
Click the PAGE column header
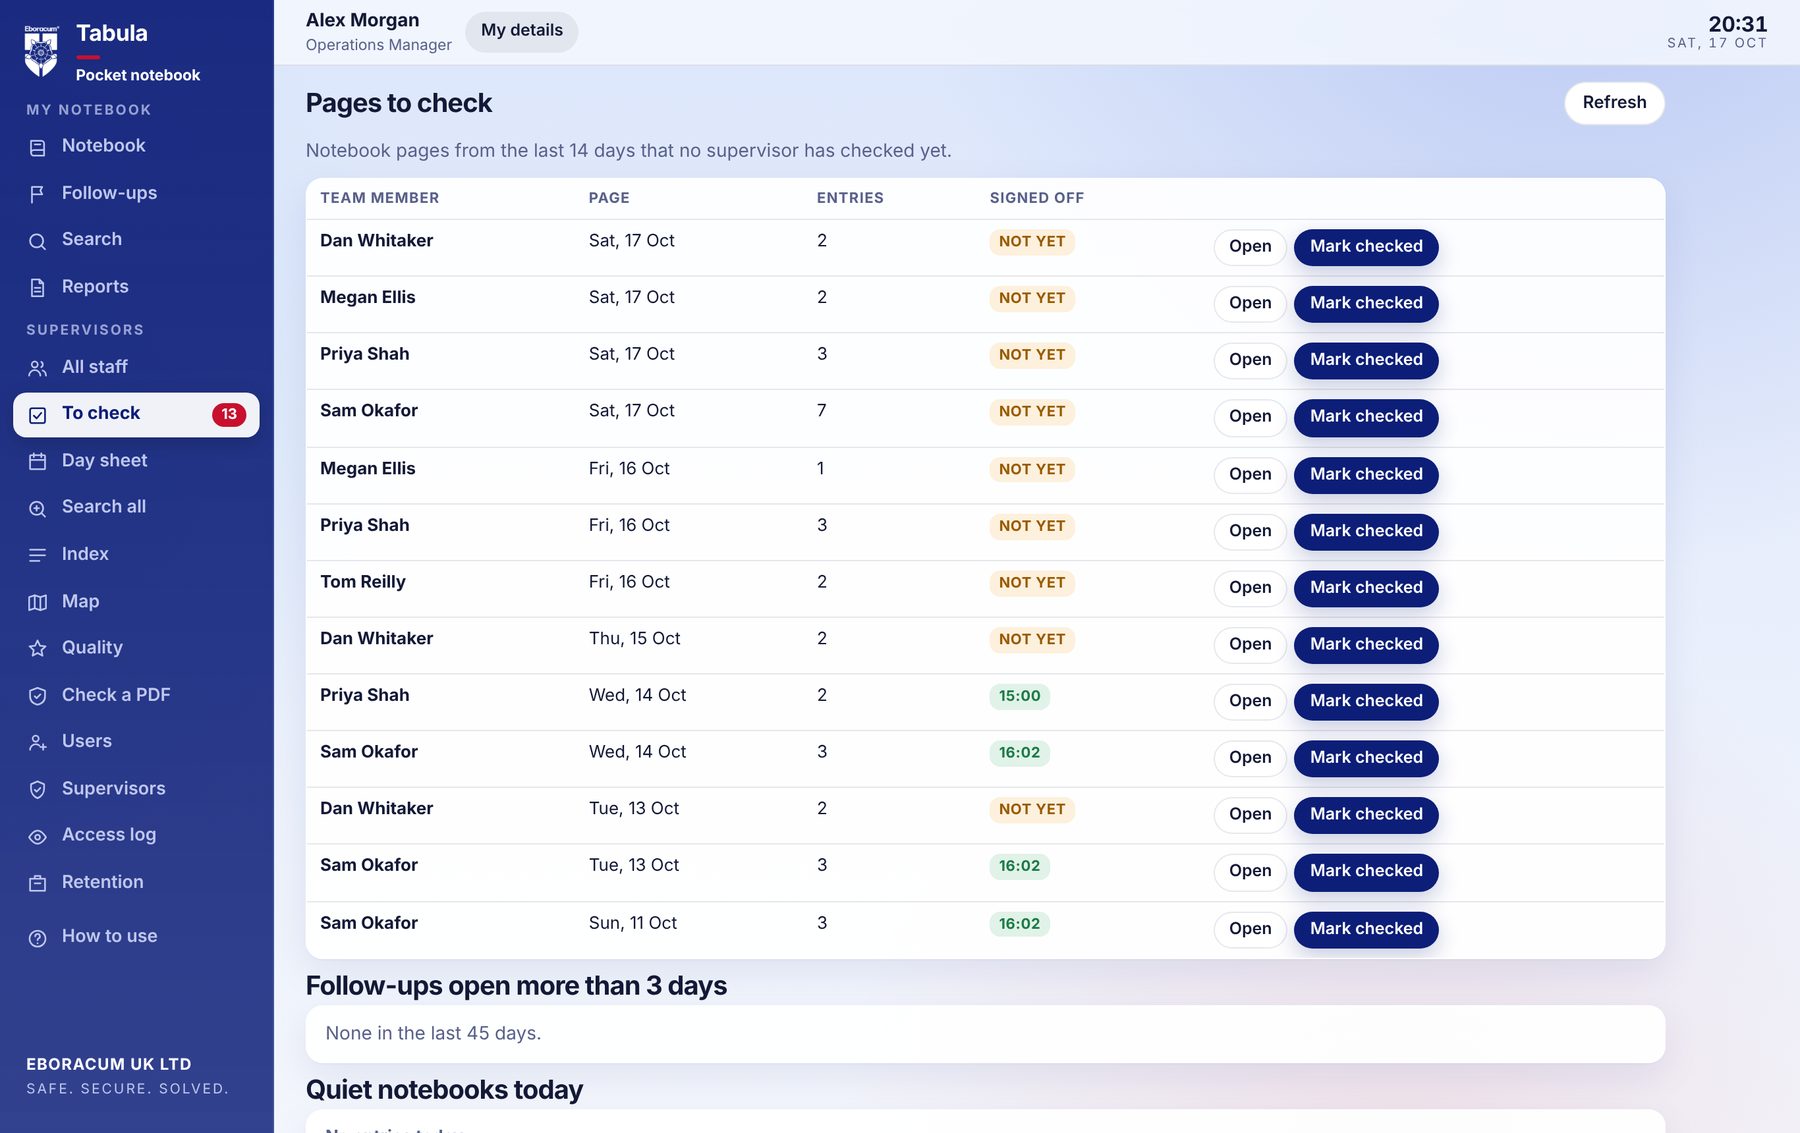(x=608, y=198)
